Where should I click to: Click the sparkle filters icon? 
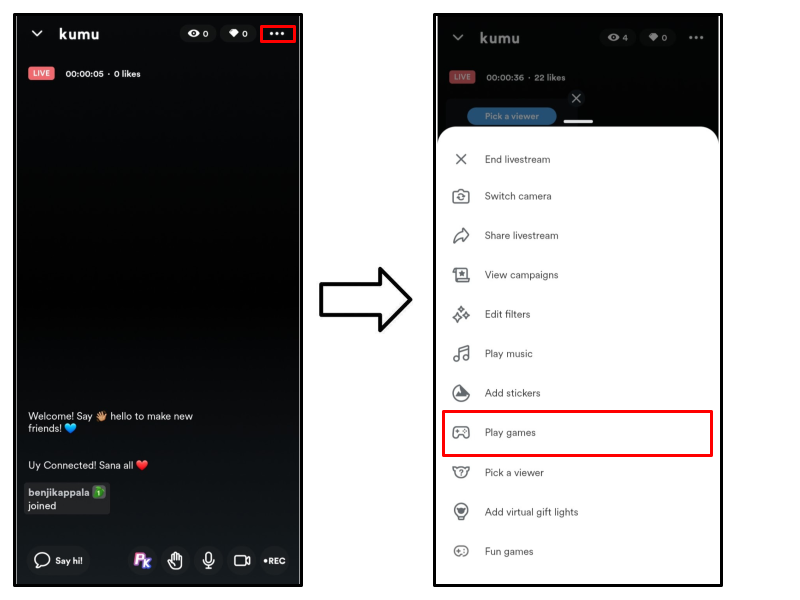(461, 314)
